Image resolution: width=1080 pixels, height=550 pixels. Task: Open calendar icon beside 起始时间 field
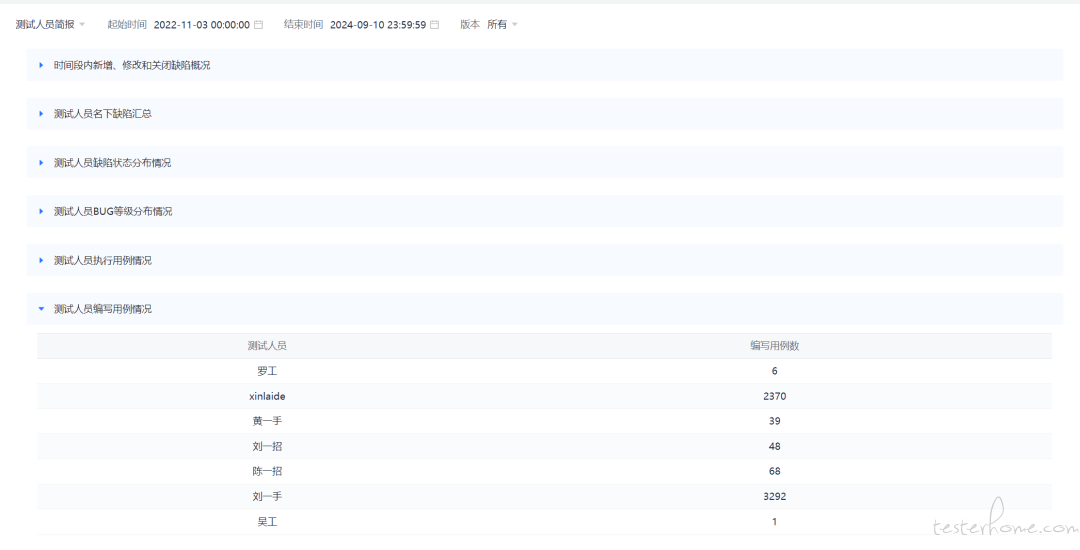259,25
